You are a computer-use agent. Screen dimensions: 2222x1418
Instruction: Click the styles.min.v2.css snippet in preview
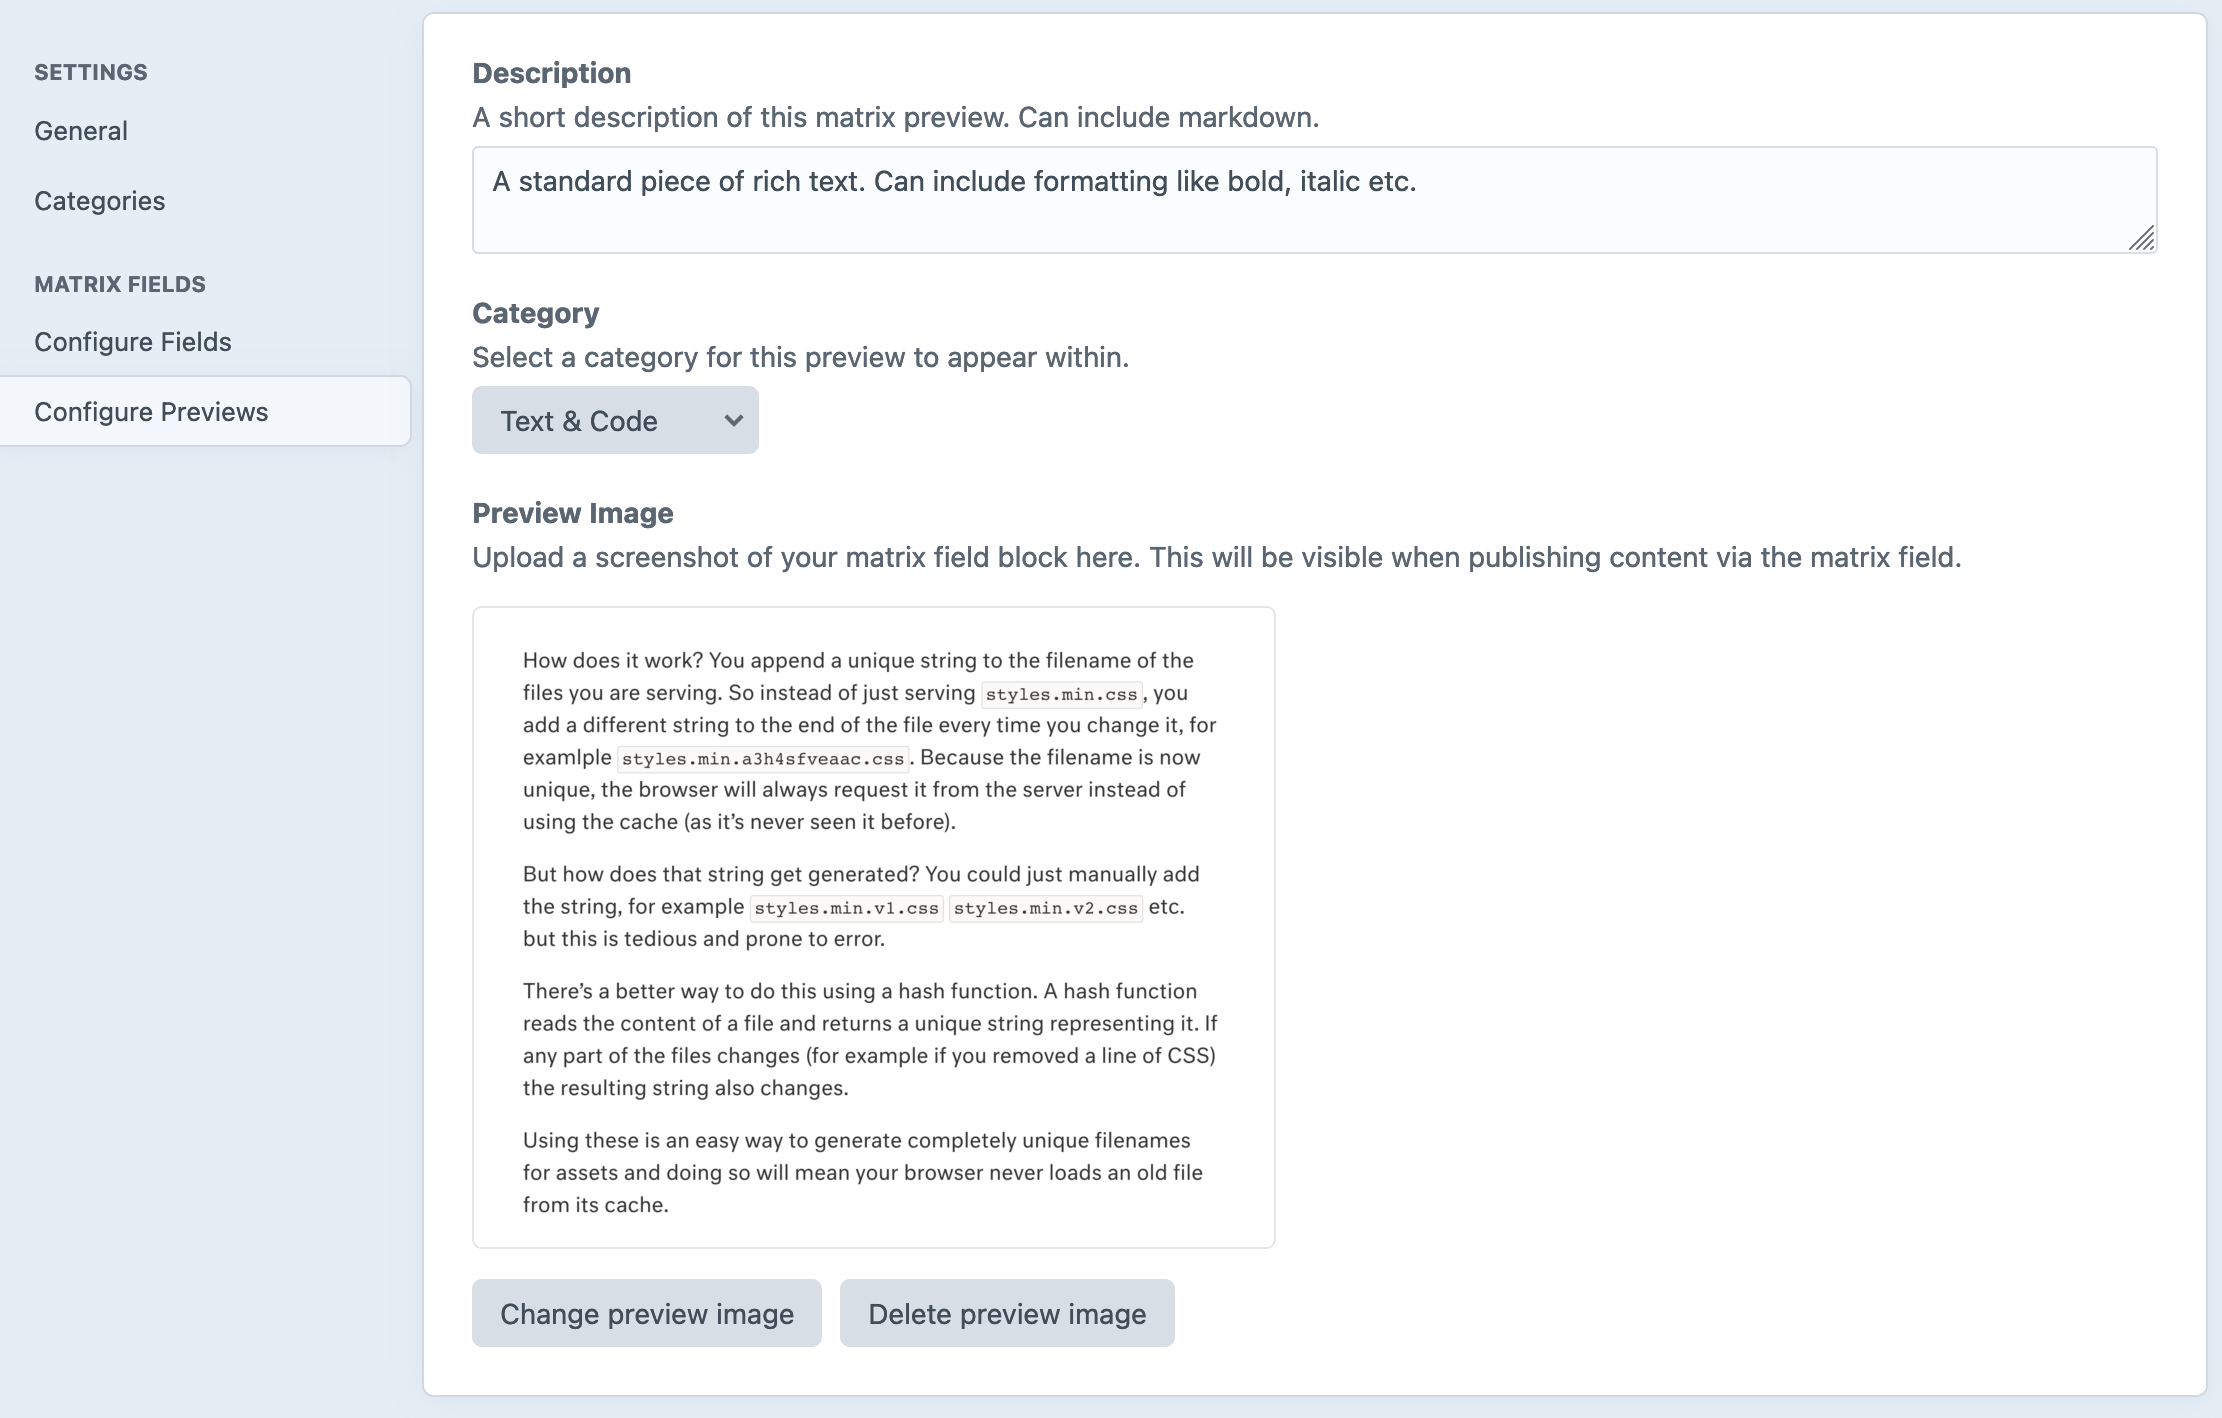pos(1045,908)
